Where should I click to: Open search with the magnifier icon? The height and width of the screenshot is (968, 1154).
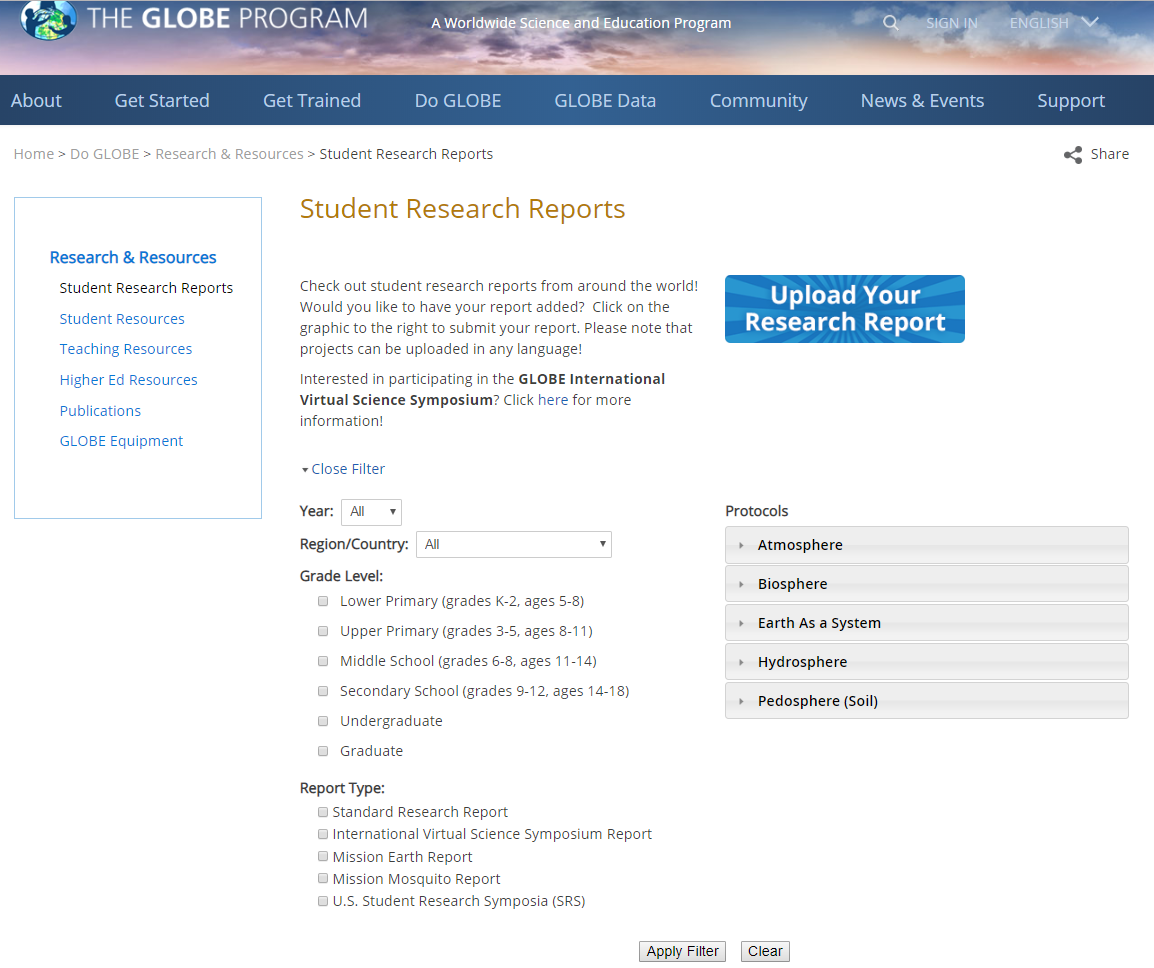(x=891, y=23)
